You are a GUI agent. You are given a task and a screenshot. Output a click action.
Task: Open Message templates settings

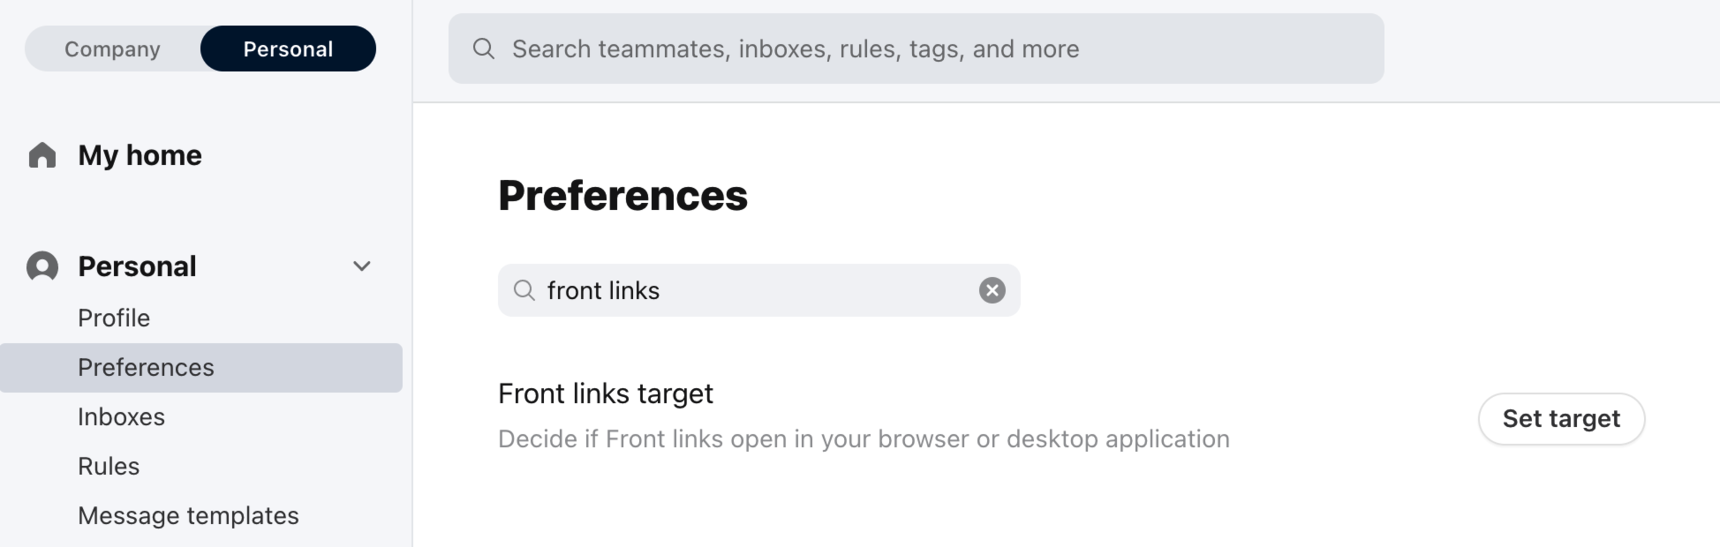coord(188,516)
